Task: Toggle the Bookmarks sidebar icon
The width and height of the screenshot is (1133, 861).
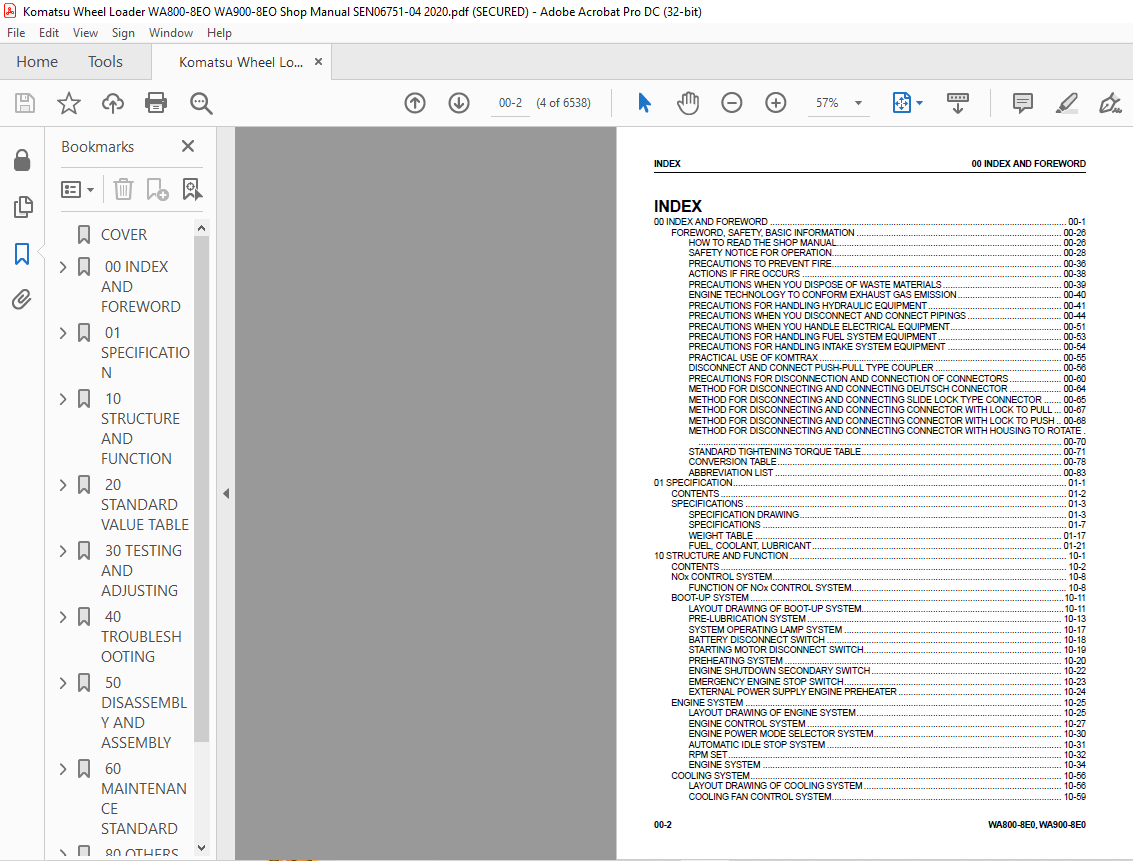Action: click(x=22, y=254)
